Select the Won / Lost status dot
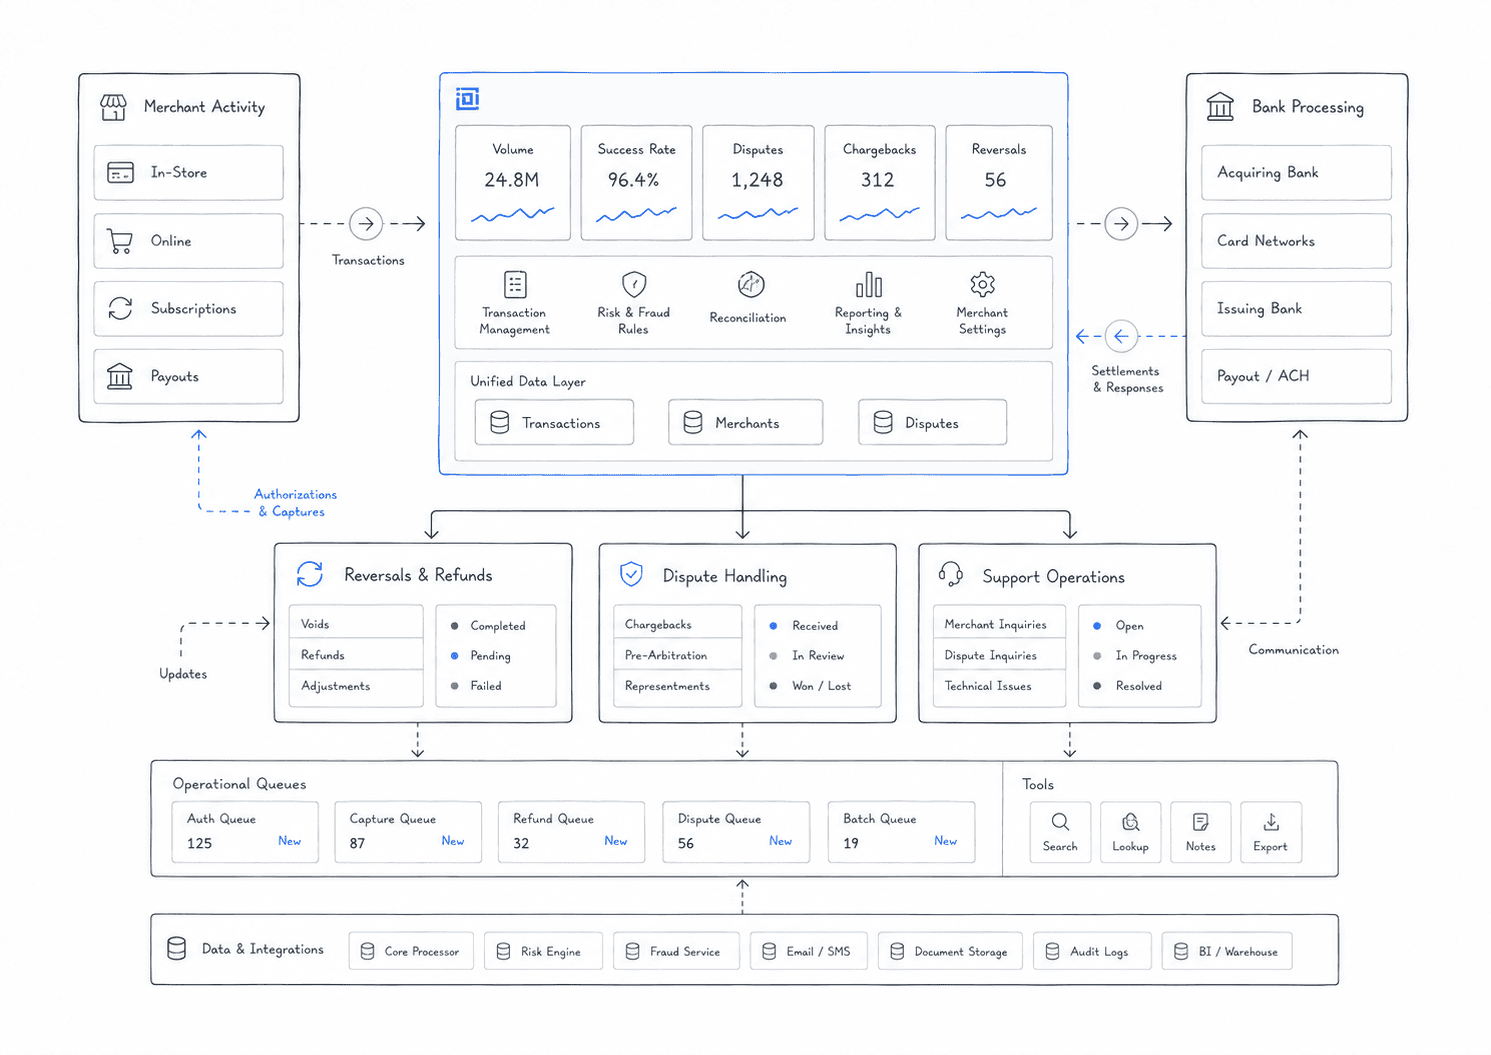Viewport: 1491px width, 1055px height. (774, 686)
